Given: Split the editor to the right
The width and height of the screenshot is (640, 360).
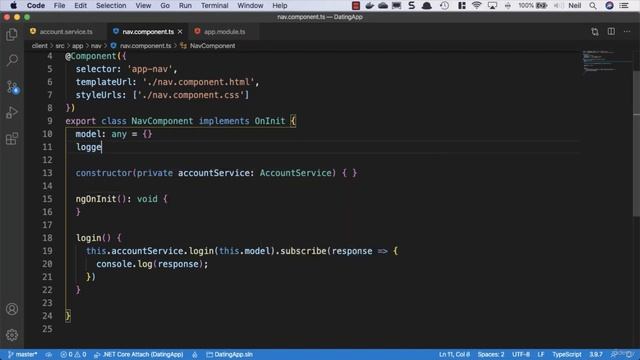Looking at the screenshot, I should (x=611, y=31).
